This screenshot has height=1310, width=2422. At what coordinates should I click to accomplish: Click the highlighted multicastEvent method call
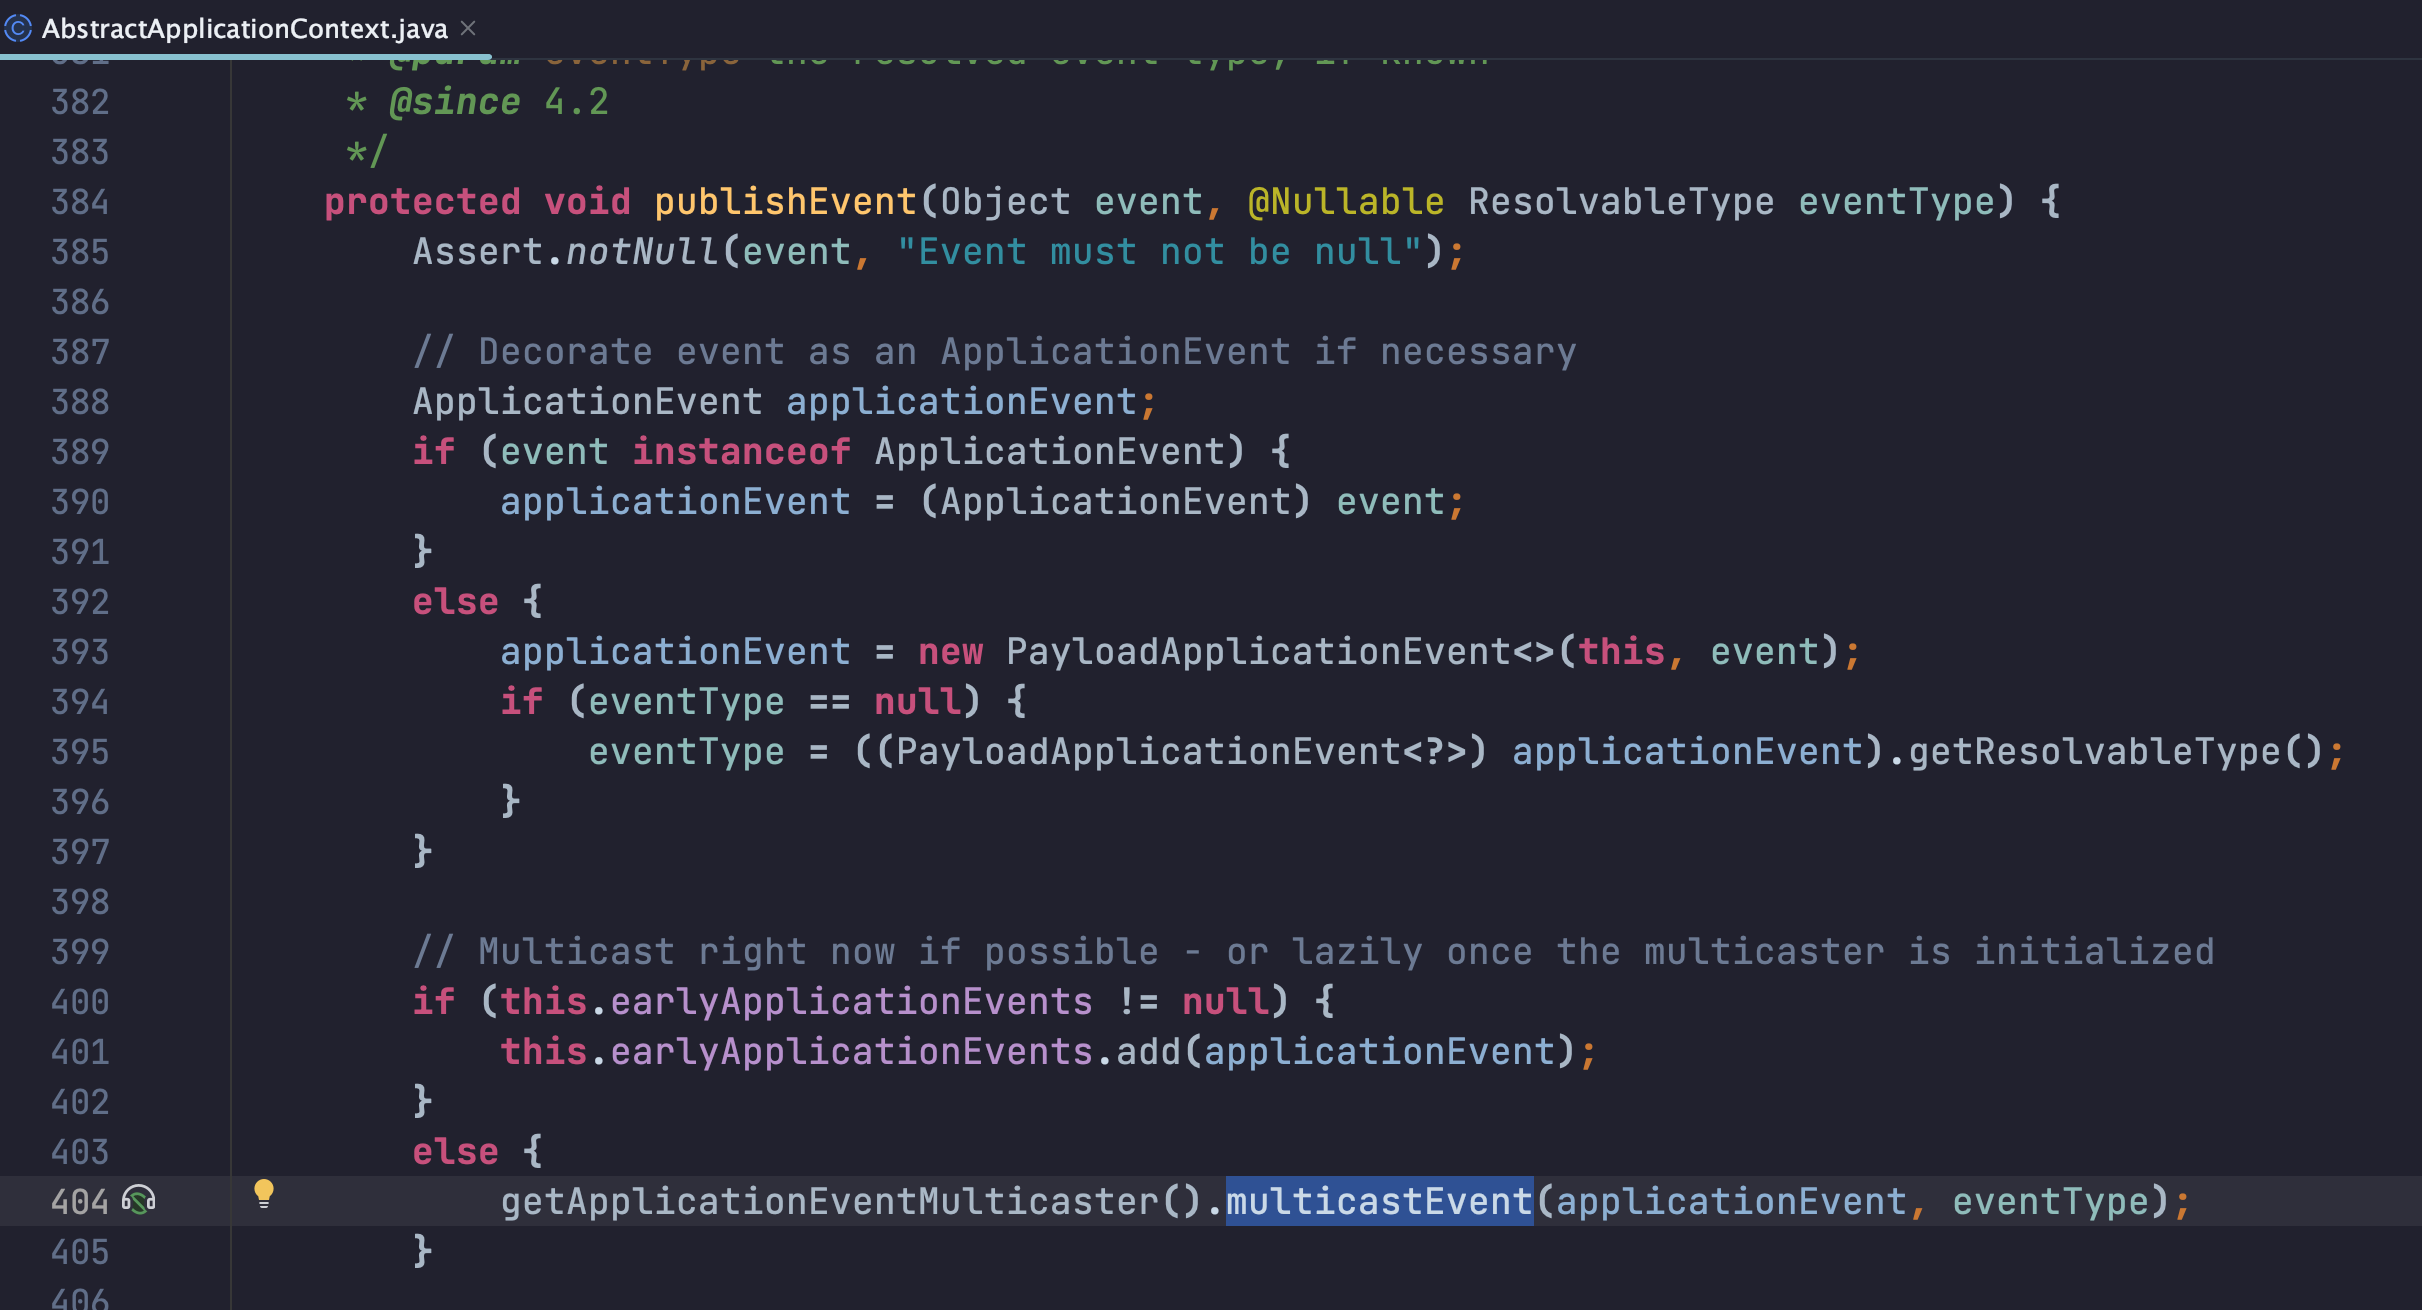pyautogui.click(x=1379, y=1201)
